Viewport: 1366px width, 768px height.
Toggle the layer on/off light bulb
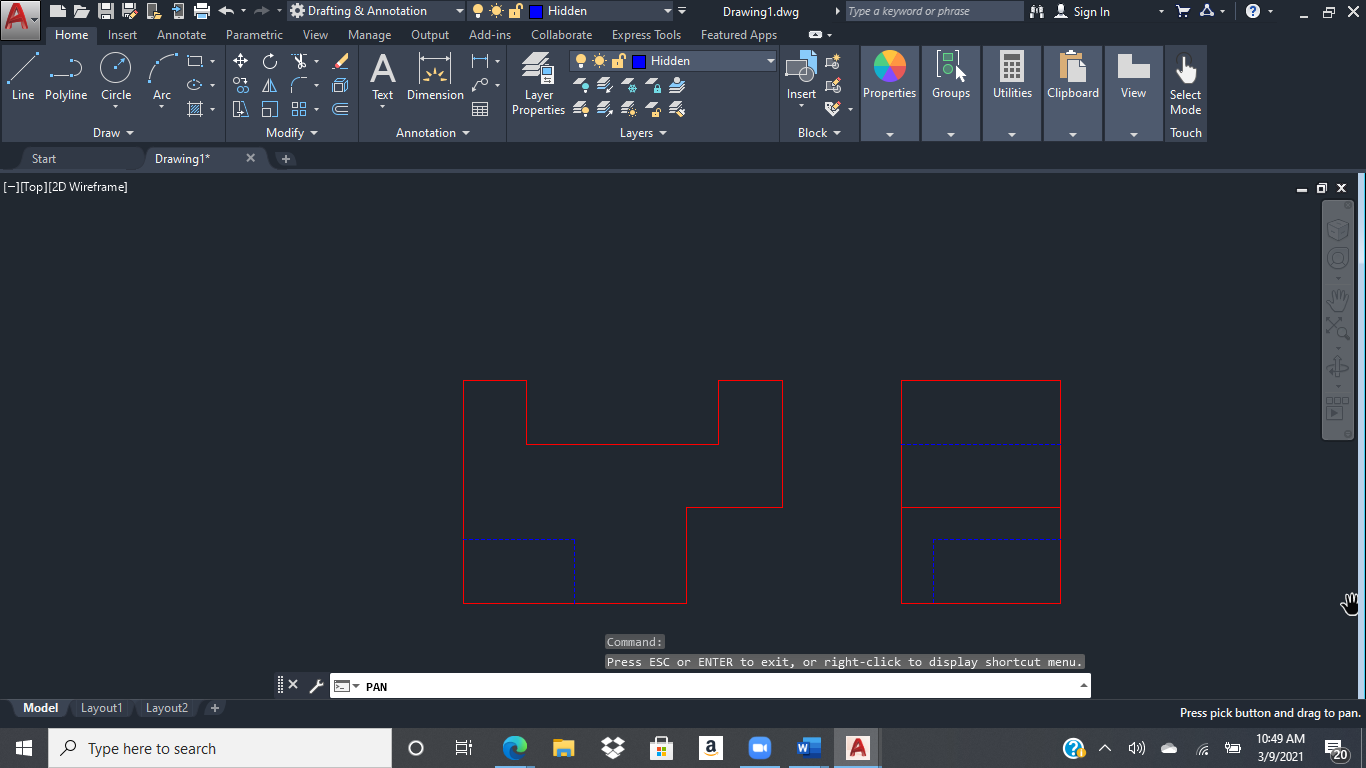pyautogui.click(x=581, y=61)
